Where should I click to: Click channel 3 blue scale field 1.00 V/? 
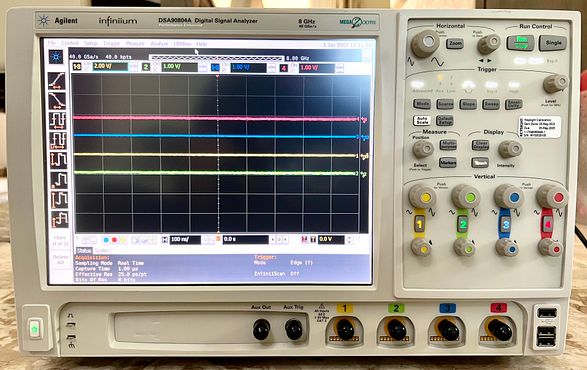249,68
